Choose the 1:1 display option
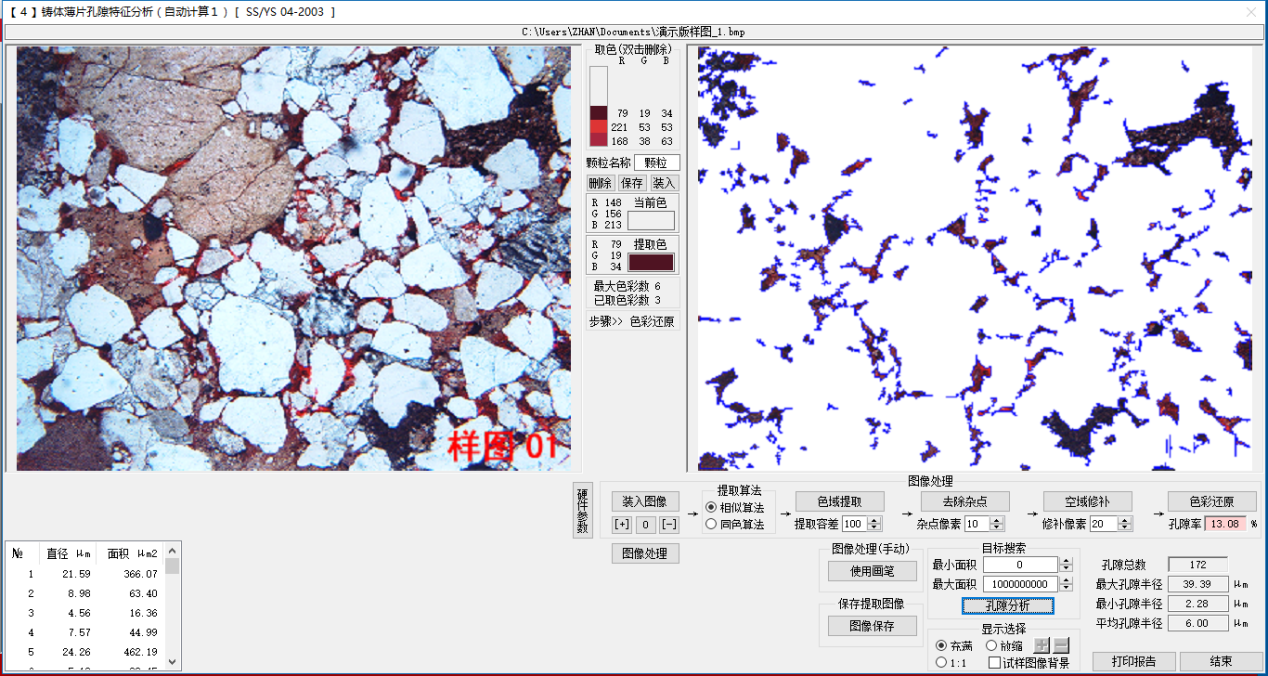The image size is (1268, 676). [942, 663]
